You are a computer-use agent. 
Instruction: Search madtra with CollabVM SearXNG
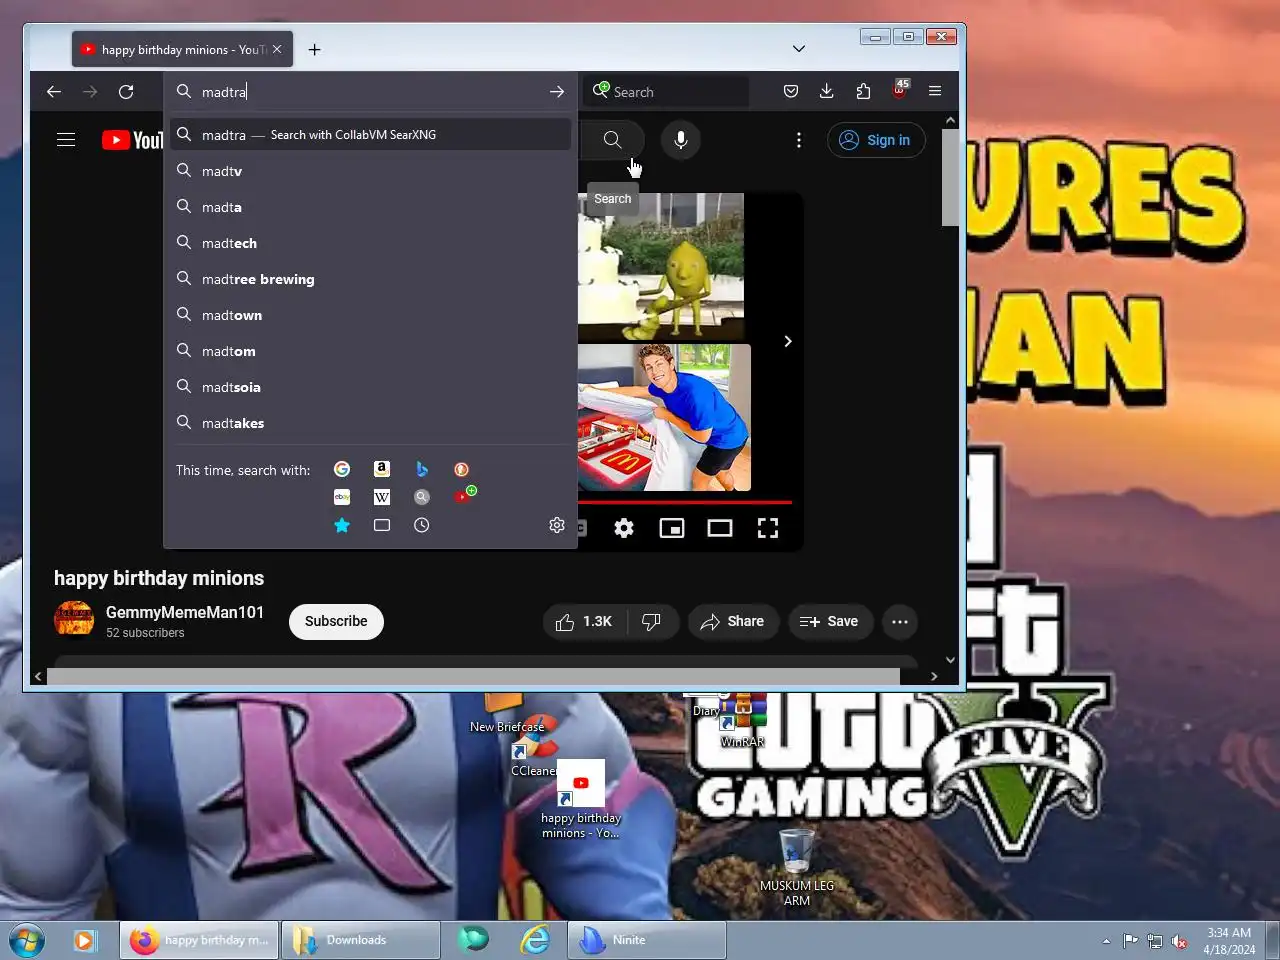[370, 135]
